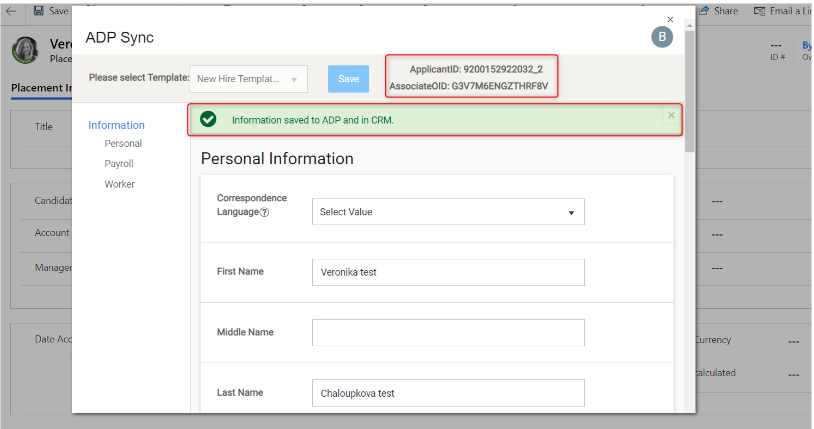Click the ADP Sync dialog title
814x429 pixels.
pyautogui.click(x=119, y=37)
